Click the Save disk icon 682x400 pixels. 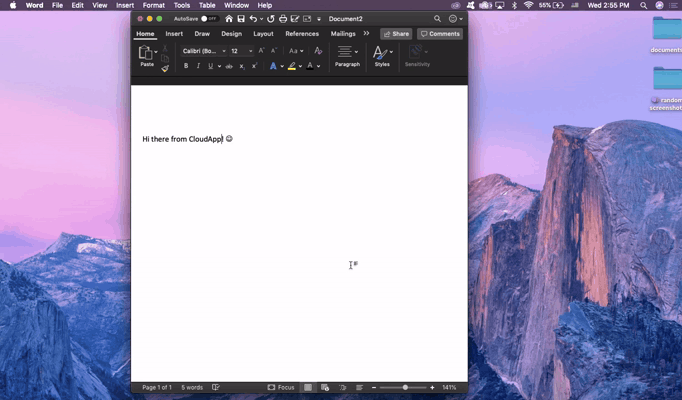click(241, 19)
